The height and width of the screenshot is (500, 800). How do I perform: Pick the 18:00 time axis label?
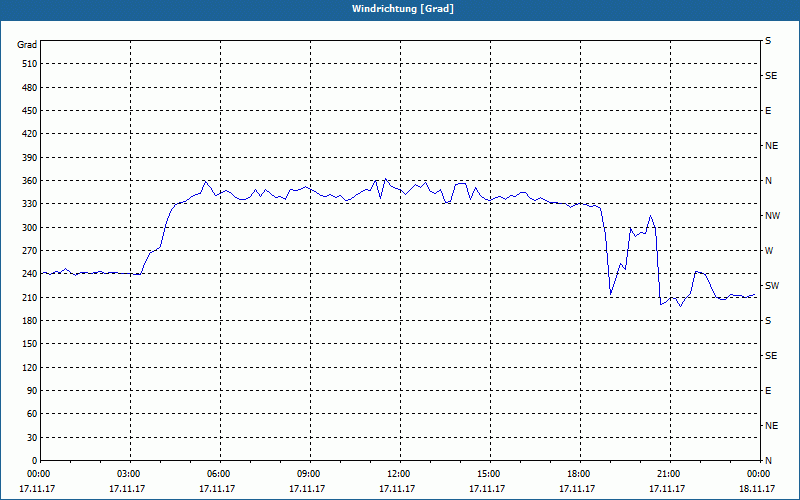tap(579, 474)
